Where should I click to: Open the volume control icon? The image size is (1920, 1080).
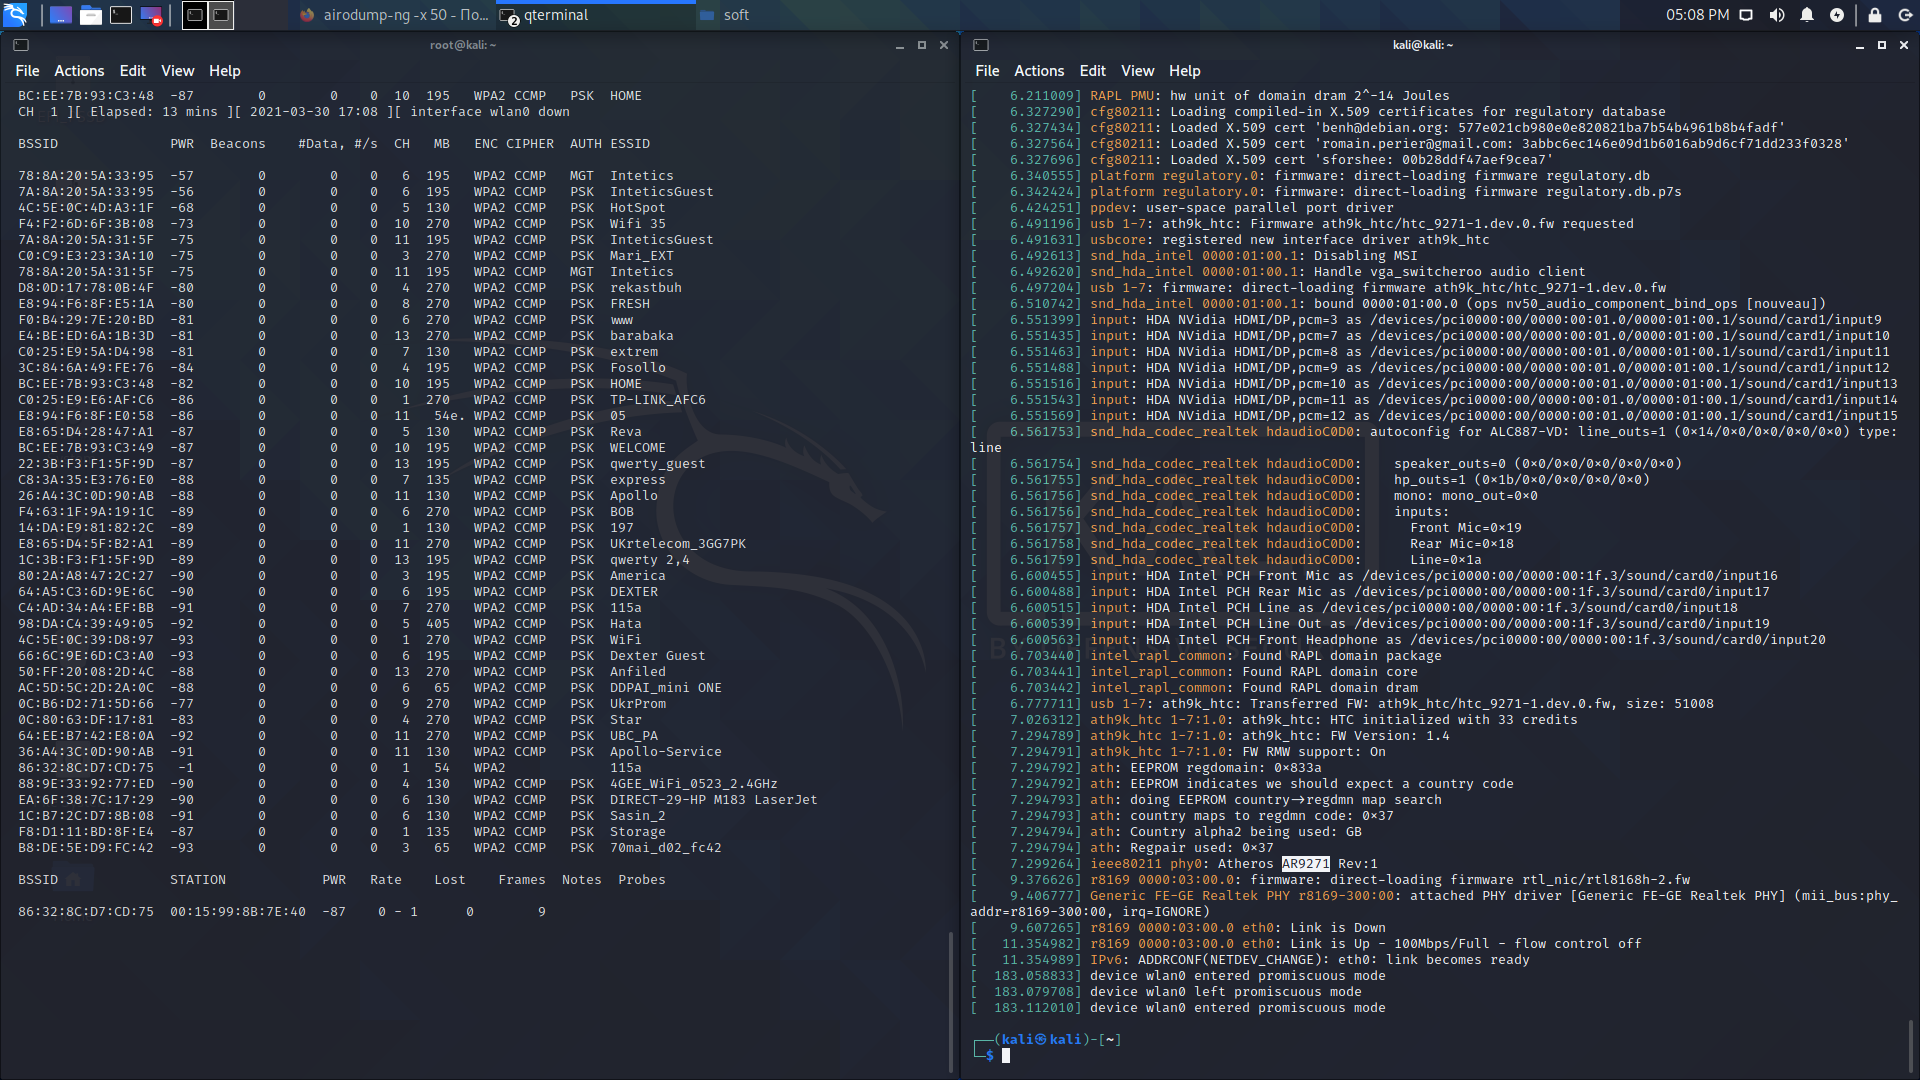[1776, 15]
